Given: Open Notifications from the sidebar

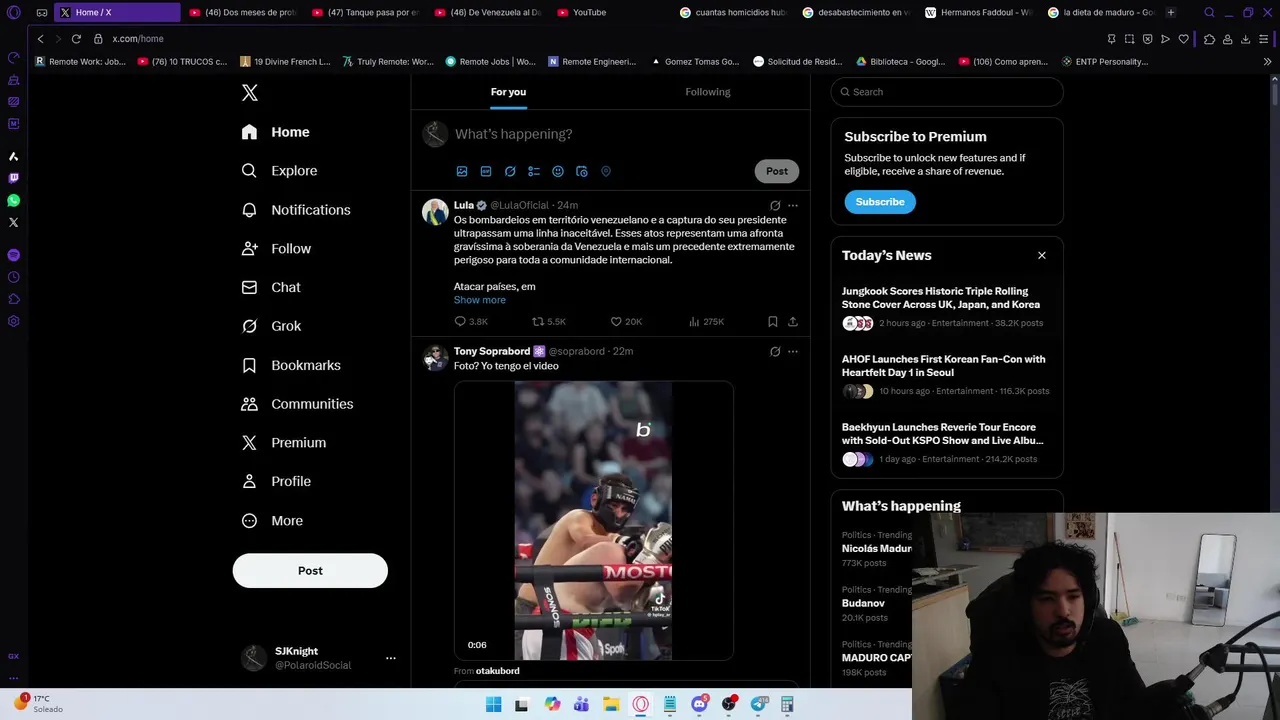Looking at the screenshot, I should 296,210.
